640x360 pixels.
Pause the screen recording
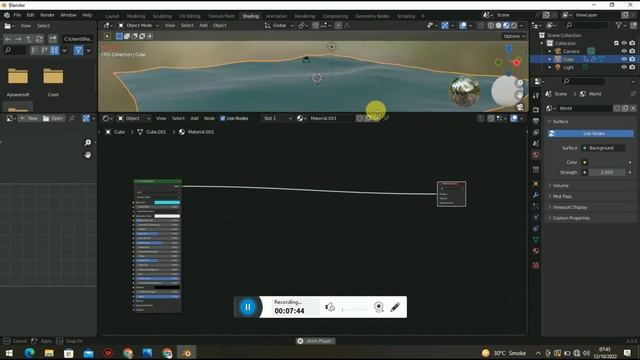pyautogui.click(x=248, y=307)
